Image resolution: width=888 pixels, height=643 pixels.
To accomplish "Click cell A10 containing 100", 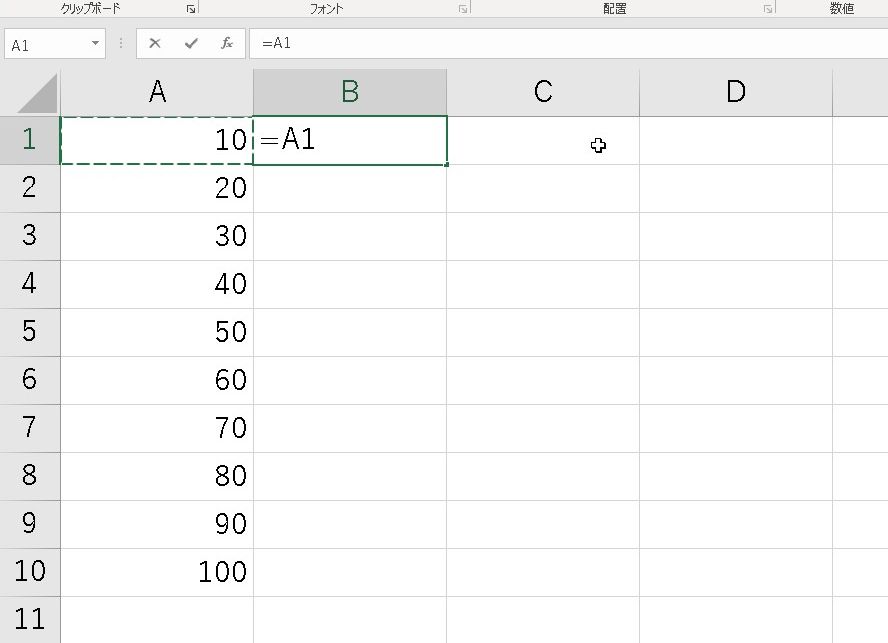I will tap(157, 572).
